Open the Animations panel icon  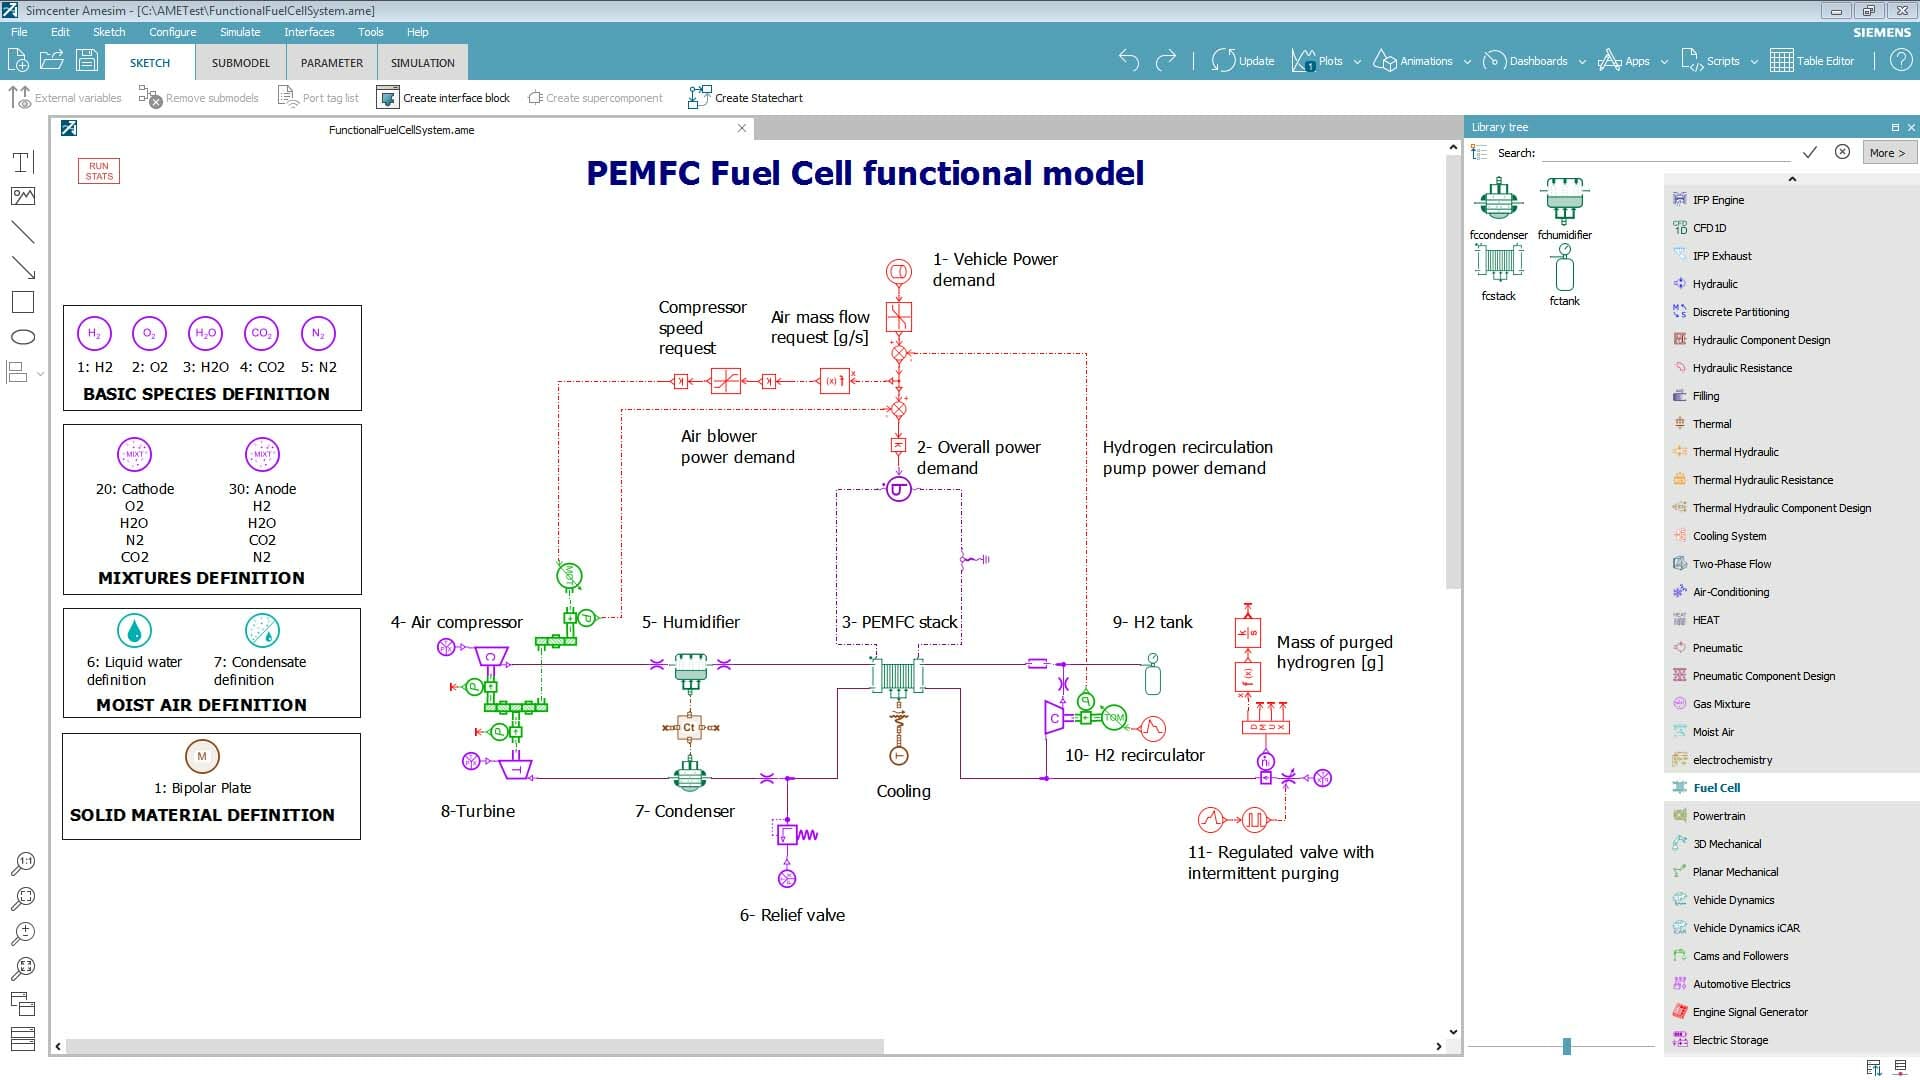pyautogui.click(x=1388, y=60)
